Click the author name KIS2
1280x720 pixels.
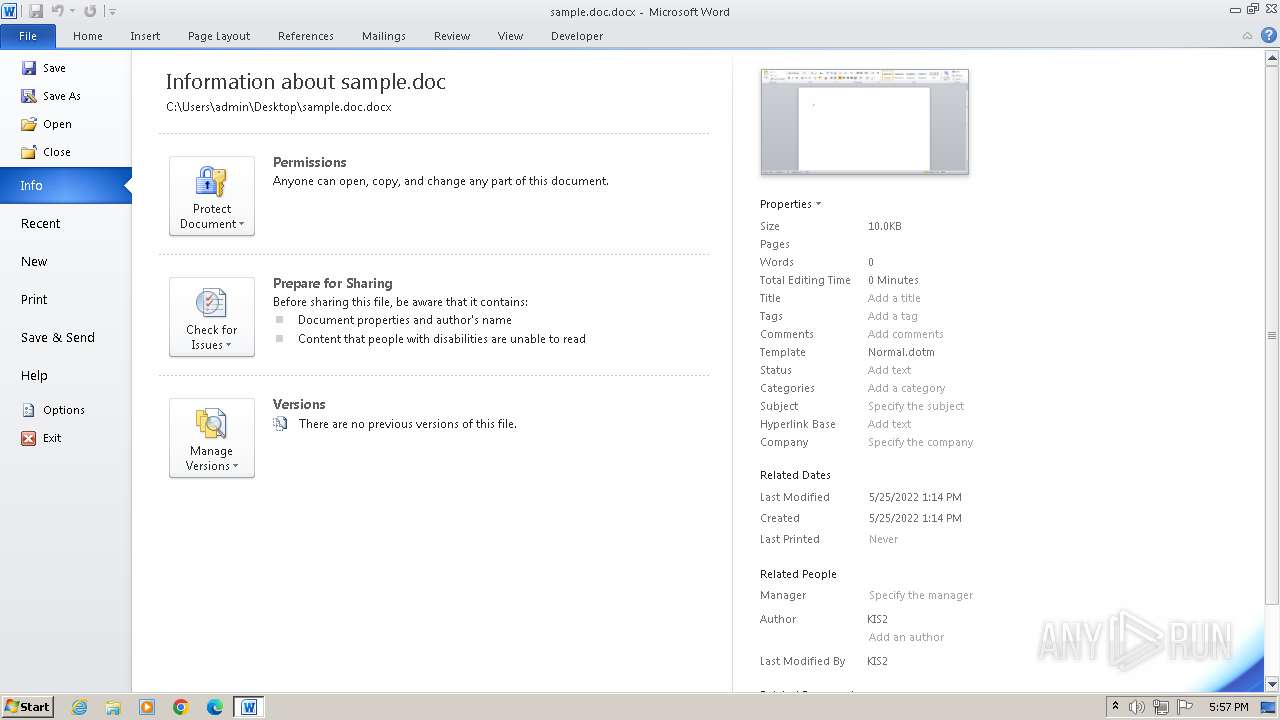pyautogui.click(x=877, y=619)
